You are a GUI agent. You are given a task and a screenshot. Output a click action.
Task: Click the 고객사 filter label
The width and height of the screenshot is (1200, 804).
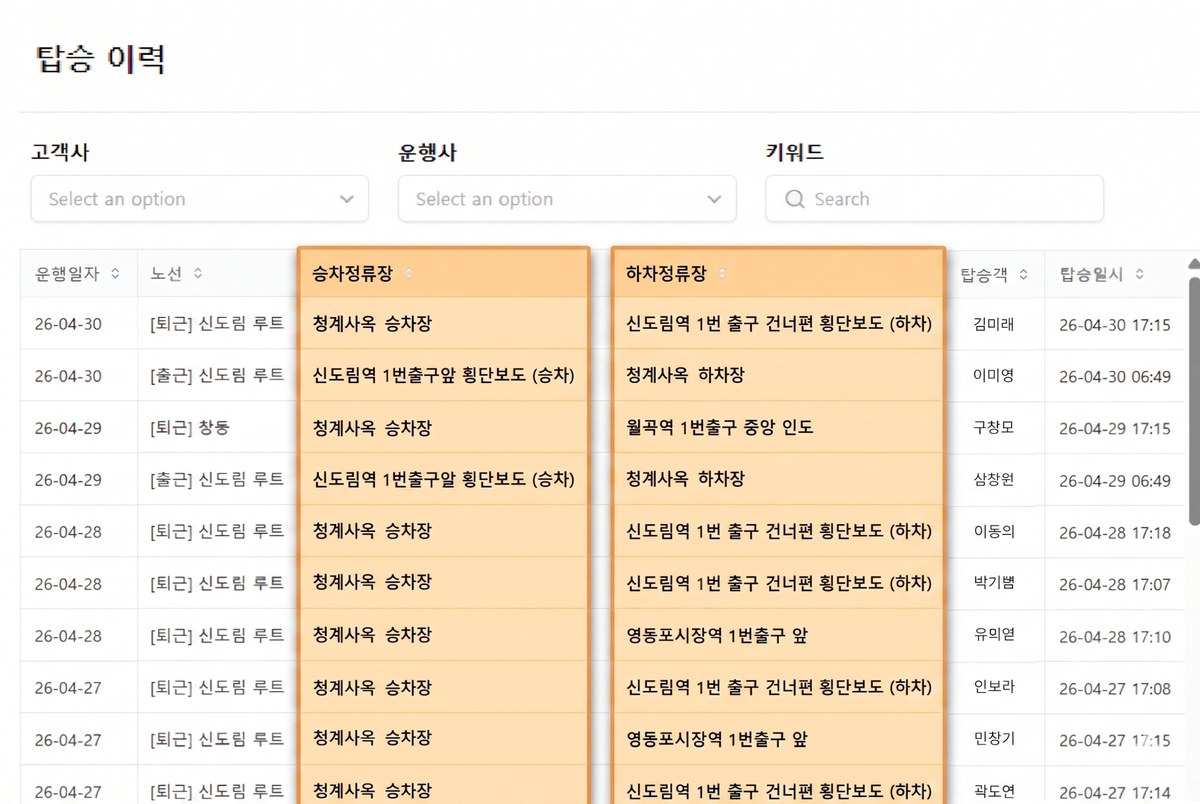(60, 153)
